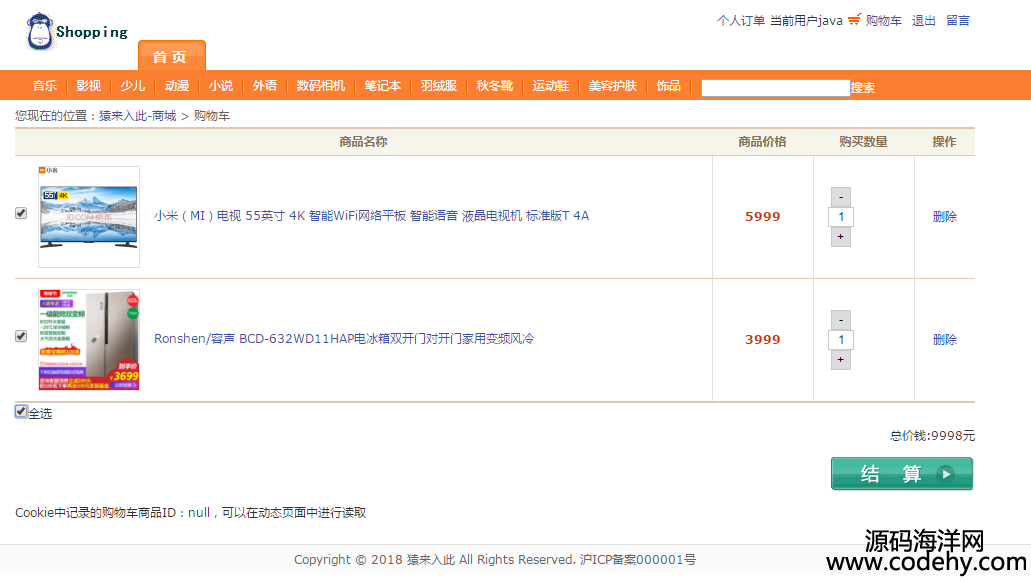Click the orange shopping cart icon
Image resolution: width=1031 pixels, height=582 pixels.
pos(854,20)
